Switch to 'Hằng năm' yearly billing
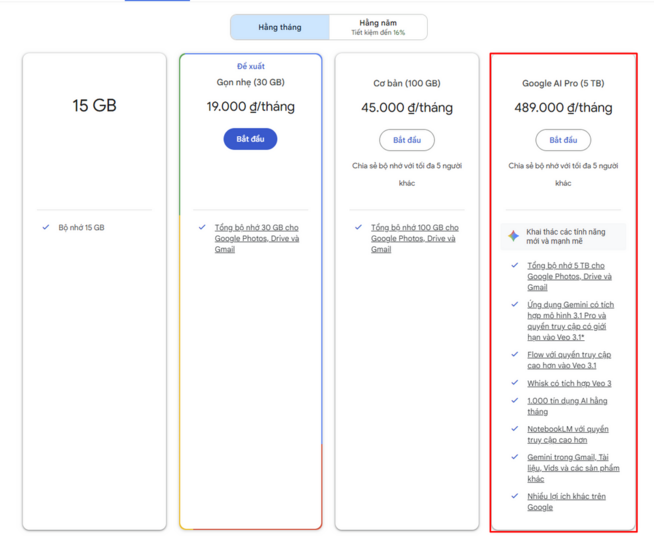 tap(377, 27)
